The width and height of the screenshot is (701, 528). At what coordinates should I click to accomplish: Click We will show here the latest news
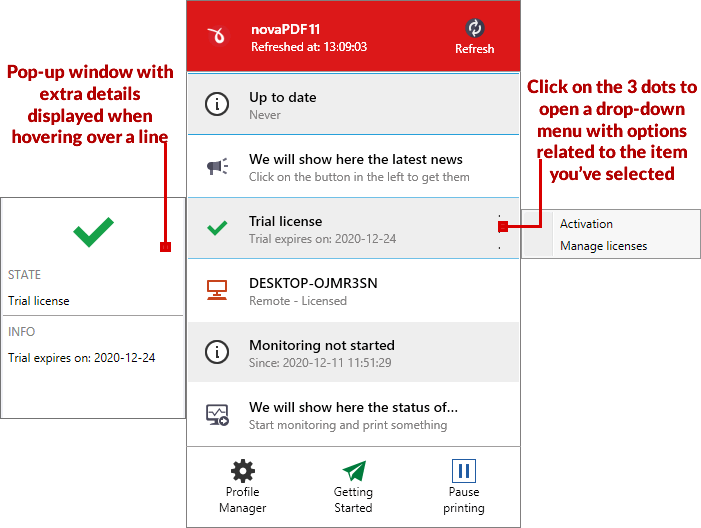click(356, 159)
